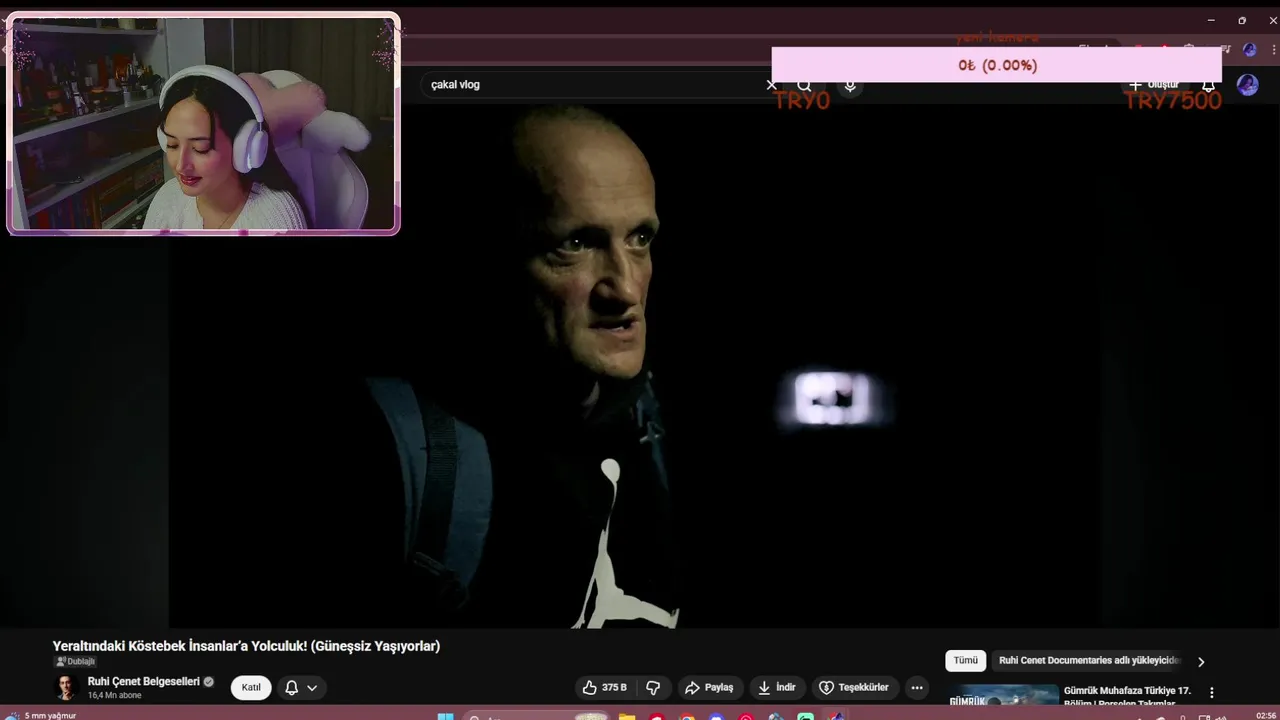This screenshot has height=720, width=1280.
Task: Toggle channel notification bell under the video
Action: pyautogui.click(x=292, y=688)
